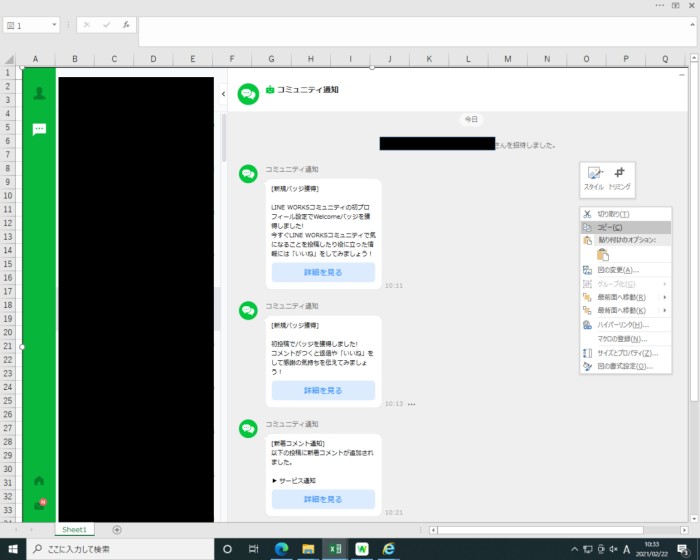
Task: Expand the 最背面へ移動 submenu arrow
Action: pyautogui.click(x=665, y=310)
